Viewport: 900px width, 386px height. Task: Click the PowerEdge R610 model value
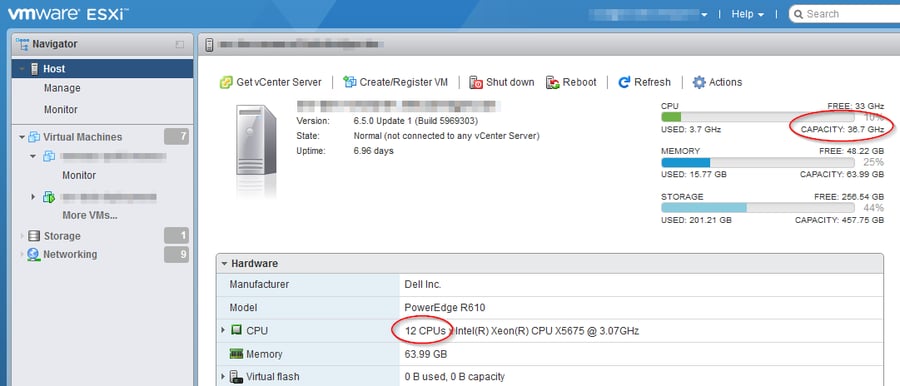pyautogui.click(x=445, y=307)
